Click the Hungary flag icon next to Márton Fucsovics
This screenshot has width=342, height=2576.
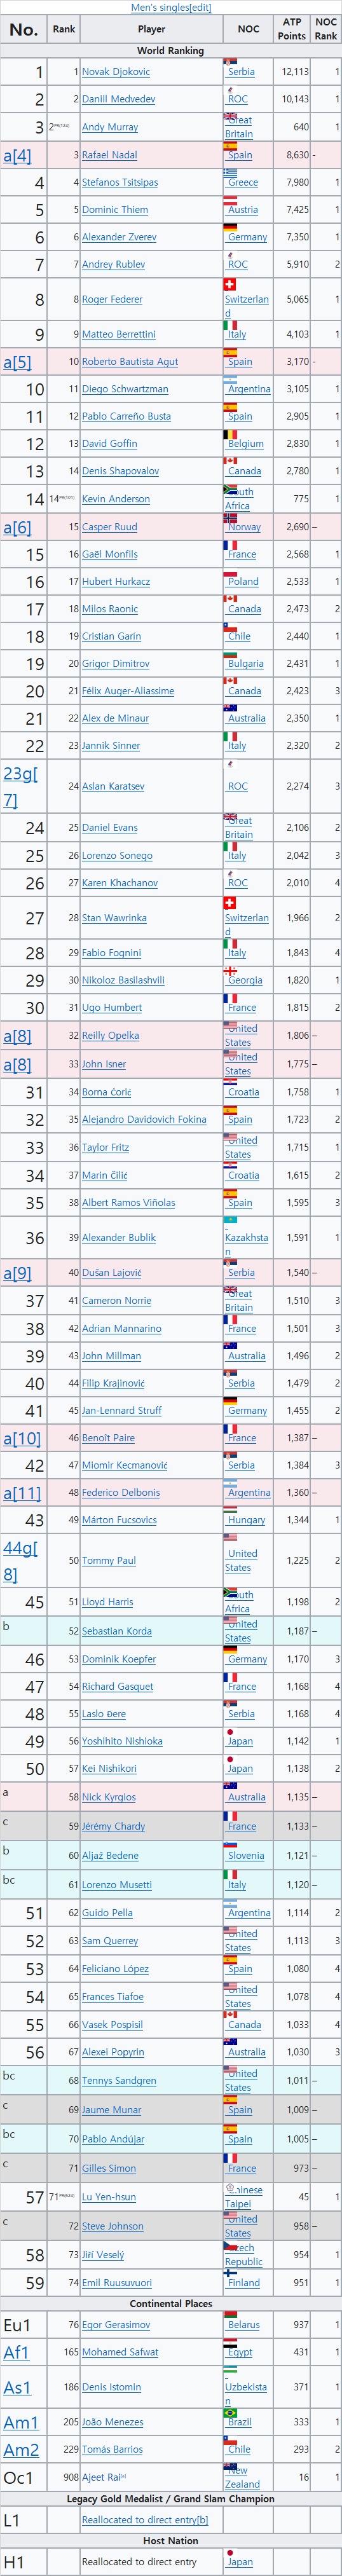point(230,1511)
